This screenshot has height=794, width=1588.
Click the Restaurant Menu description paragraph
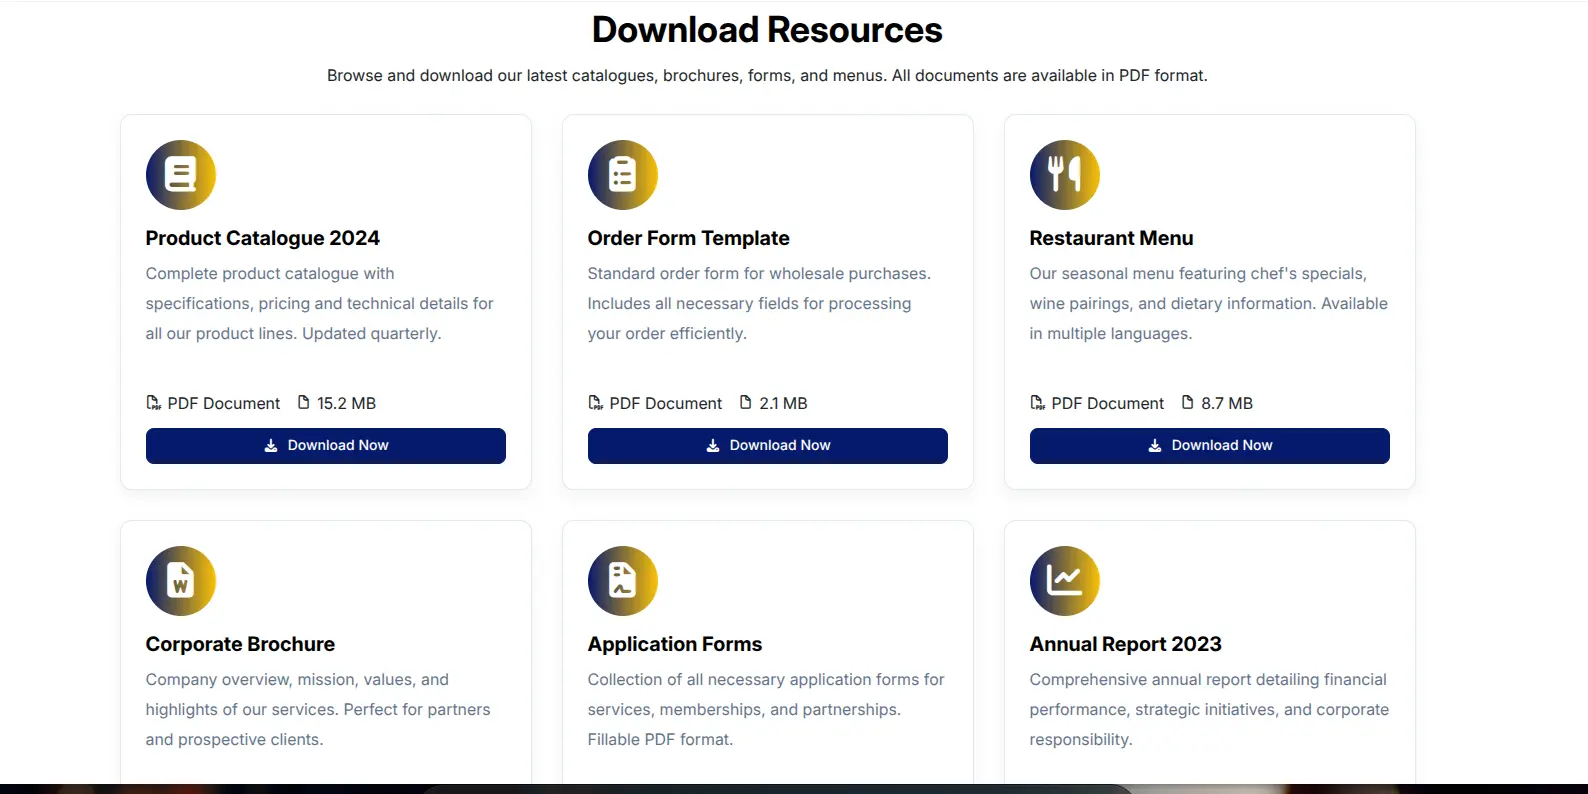click(1209, 303)
